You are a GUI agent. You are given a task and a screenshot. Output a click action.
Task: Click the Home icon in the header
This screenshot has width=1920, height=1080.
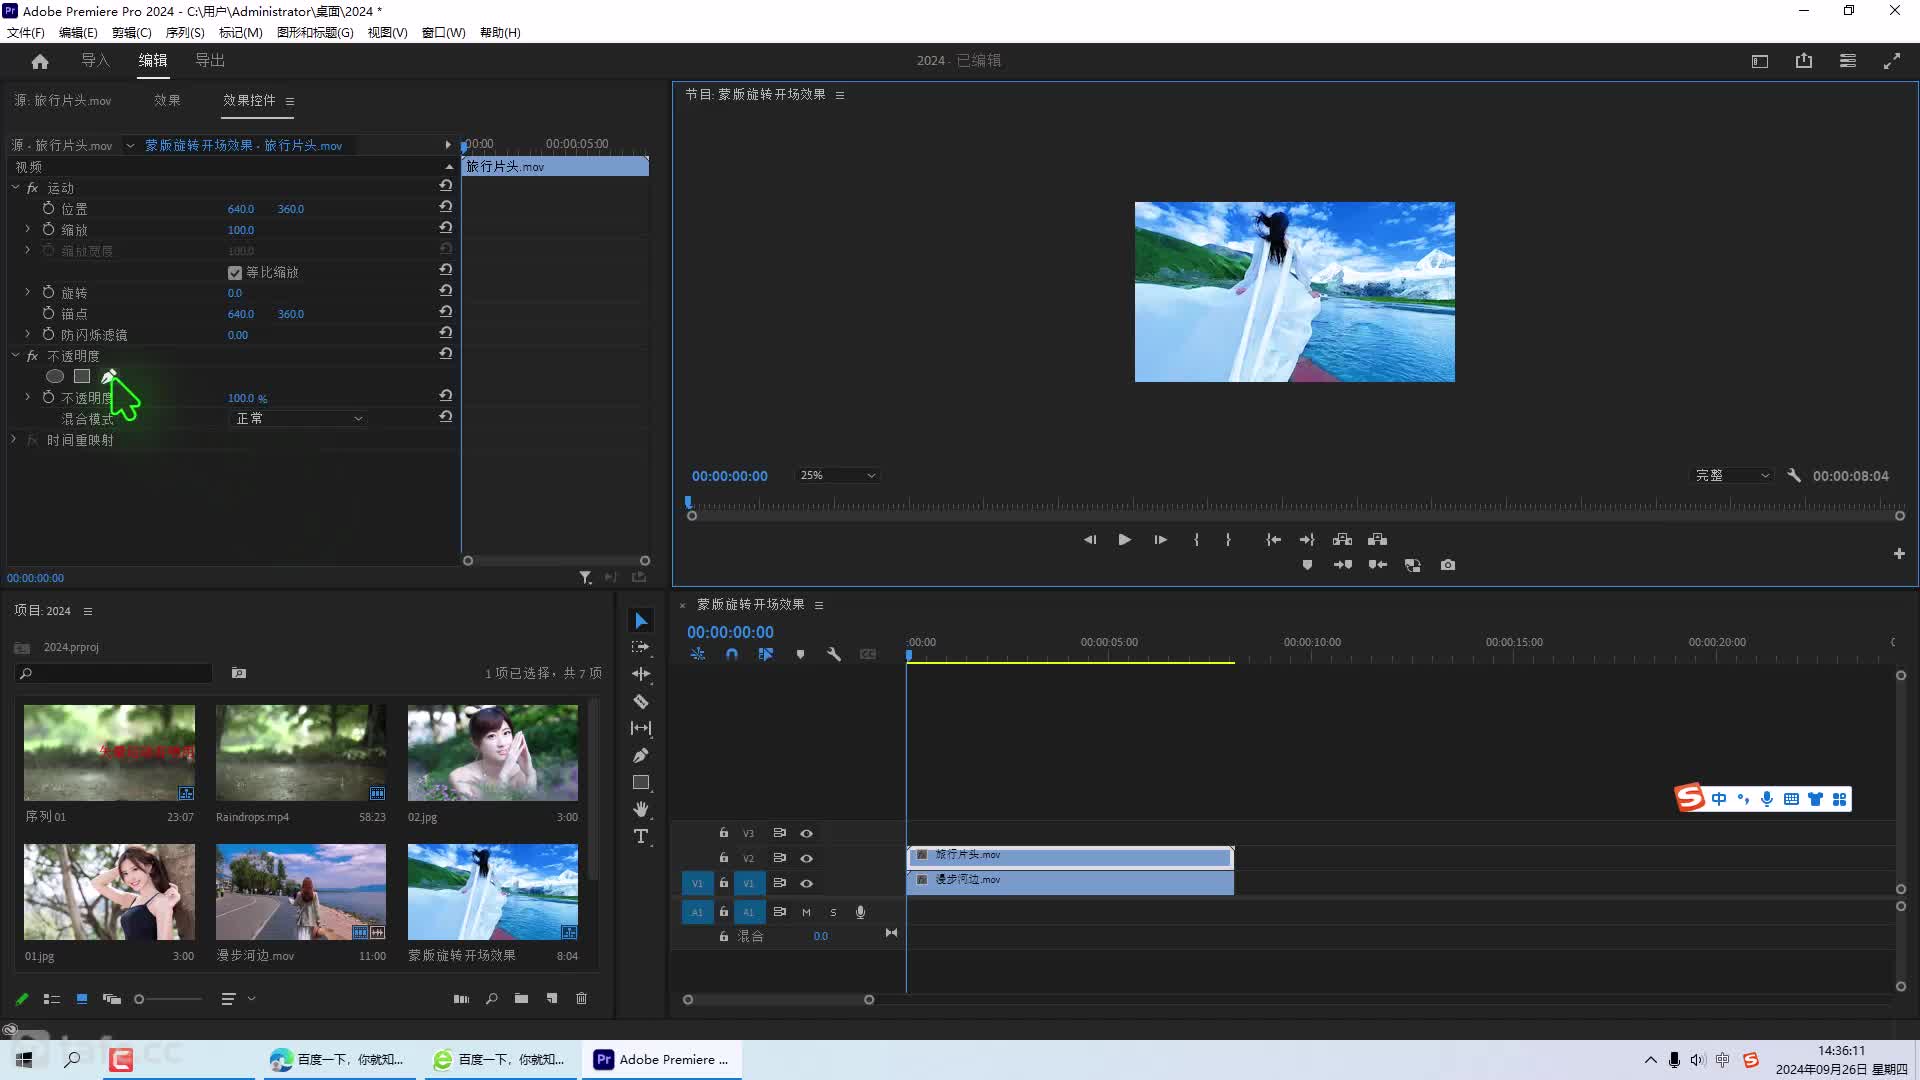pos(40,61)
